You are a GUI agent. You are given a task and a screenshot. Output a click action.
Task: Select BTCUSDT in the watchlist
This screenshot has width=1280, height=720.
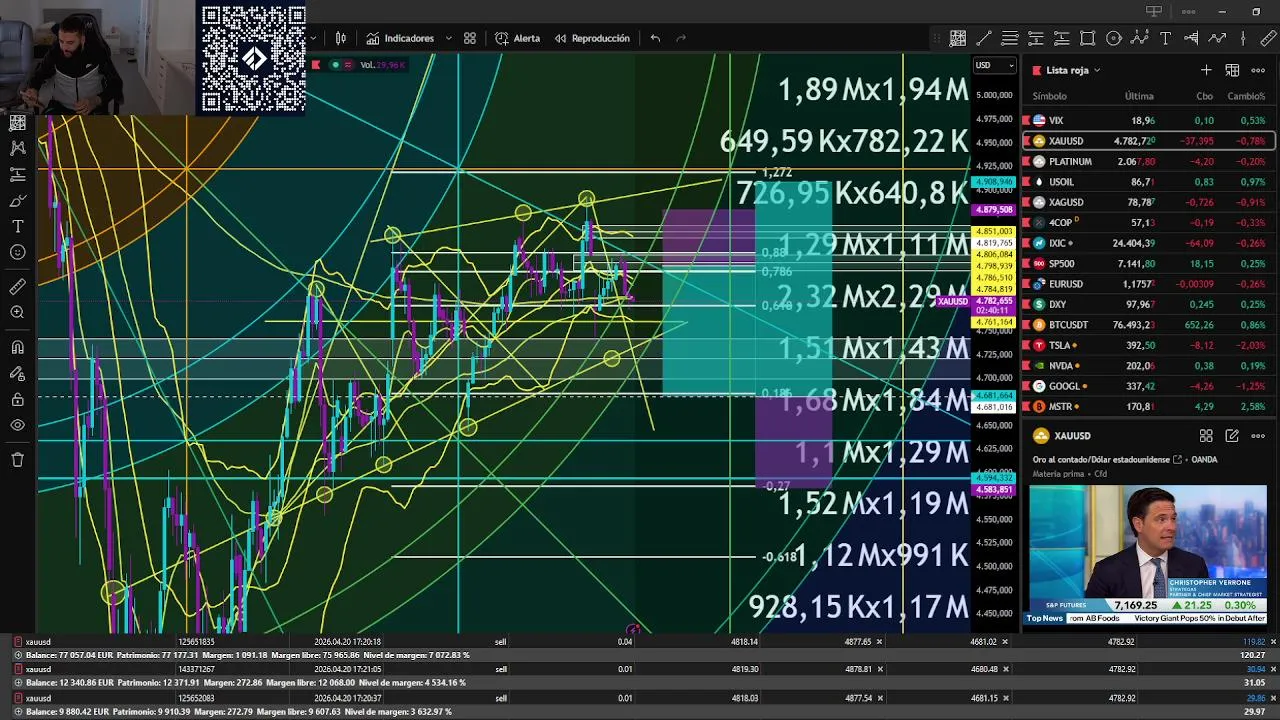pyautogui.click(x=1148, y=325)
